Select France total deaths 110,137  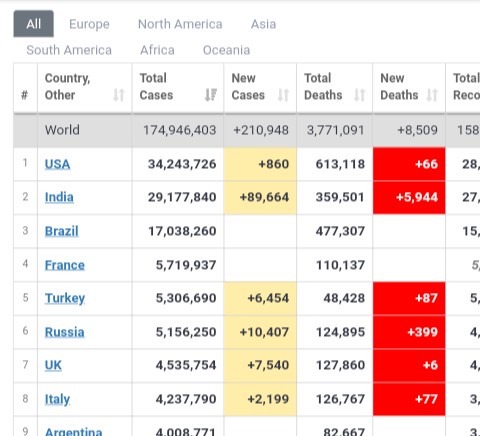[340, 265]
